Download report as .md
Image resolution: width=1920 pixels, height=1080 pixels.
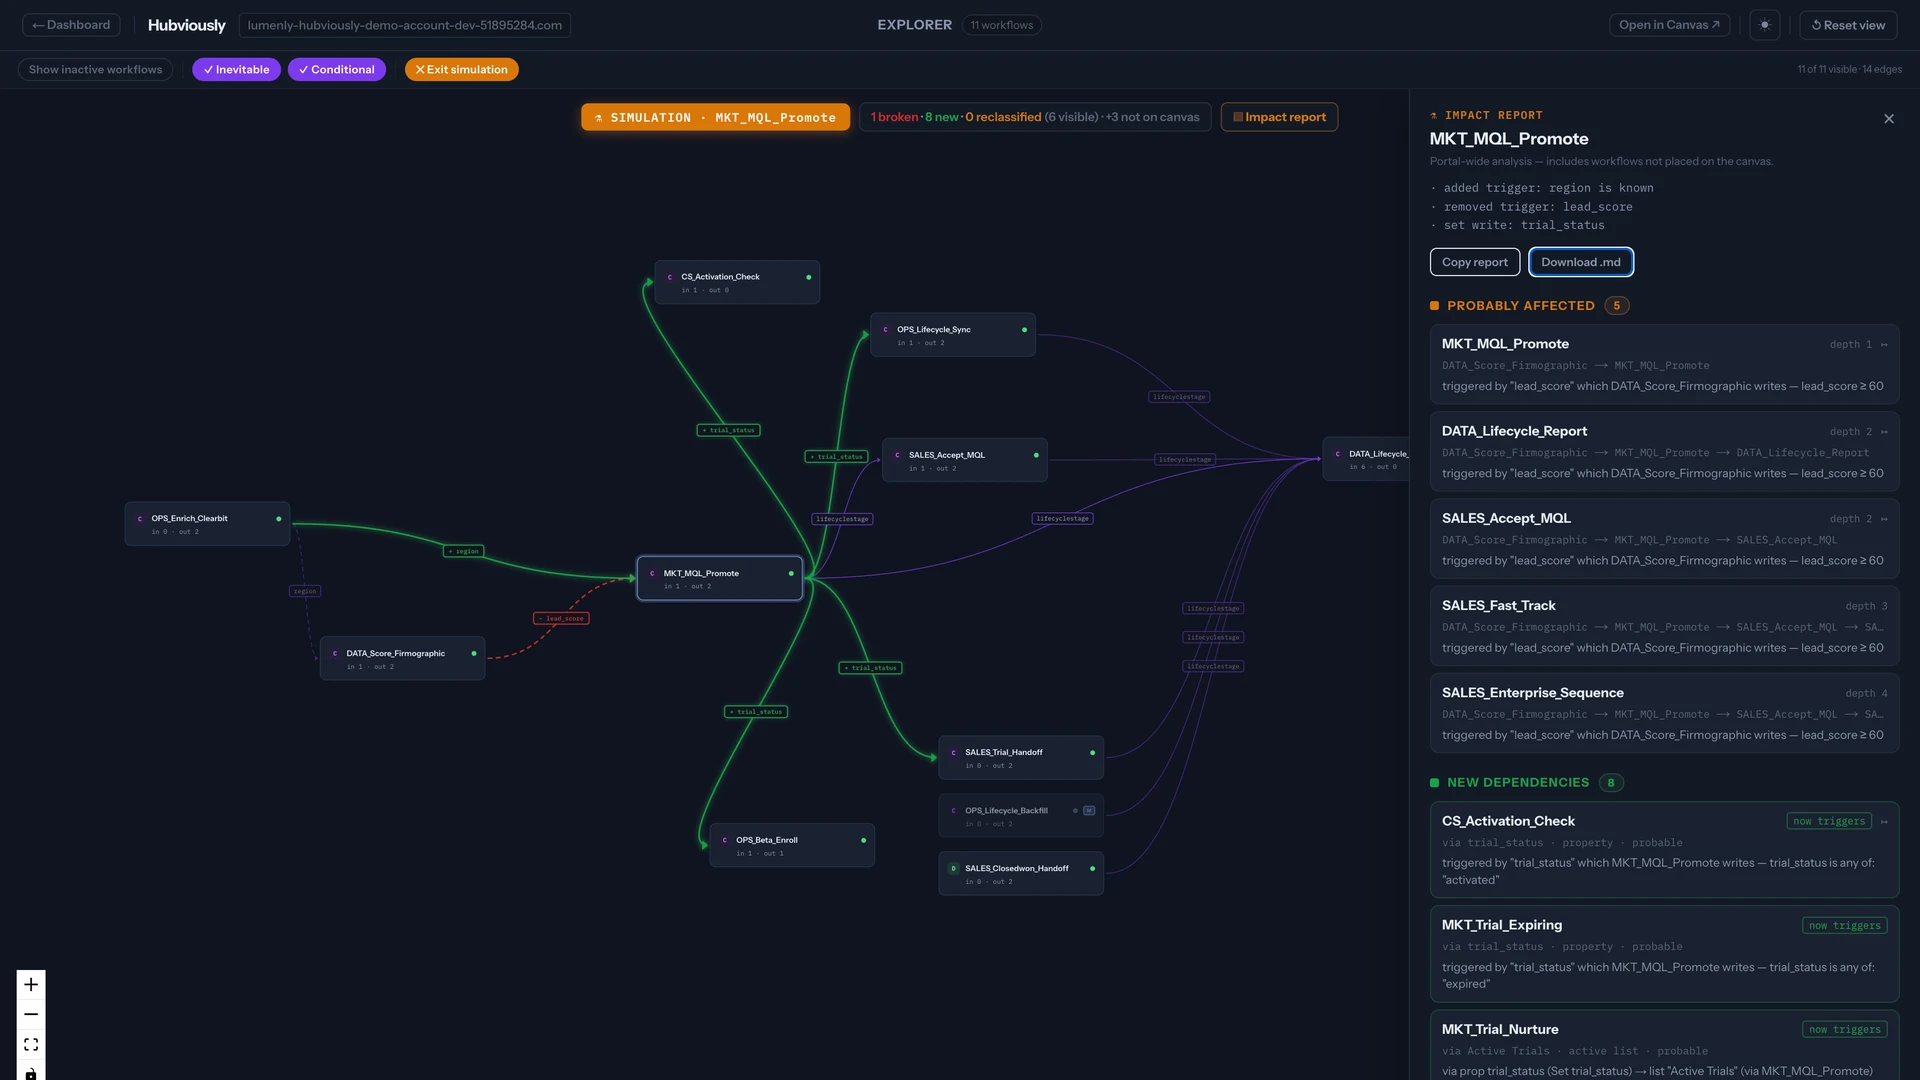pyautogui.click(x=1581, y=262)
